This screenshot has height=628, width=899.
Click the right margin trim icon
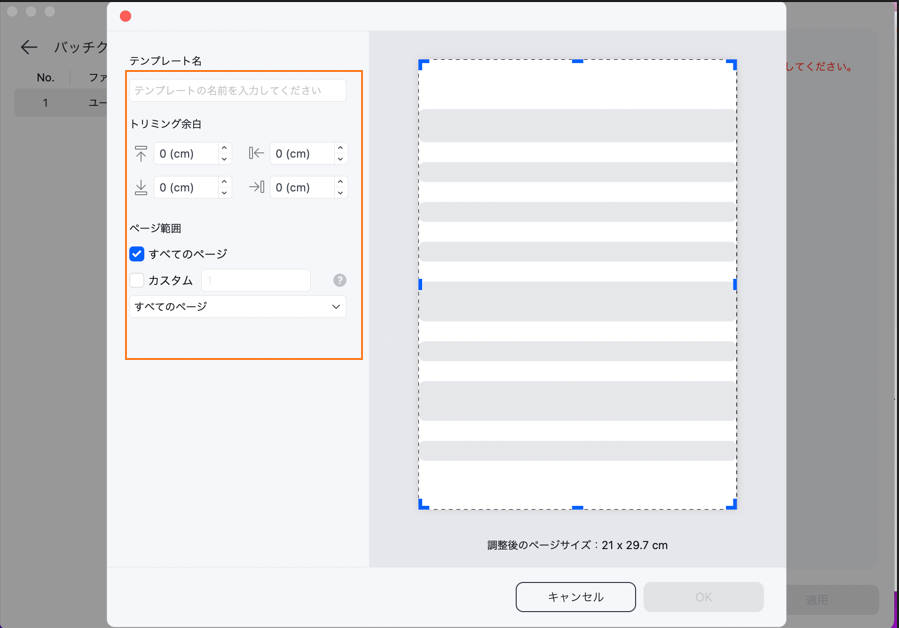pos(256,188)
